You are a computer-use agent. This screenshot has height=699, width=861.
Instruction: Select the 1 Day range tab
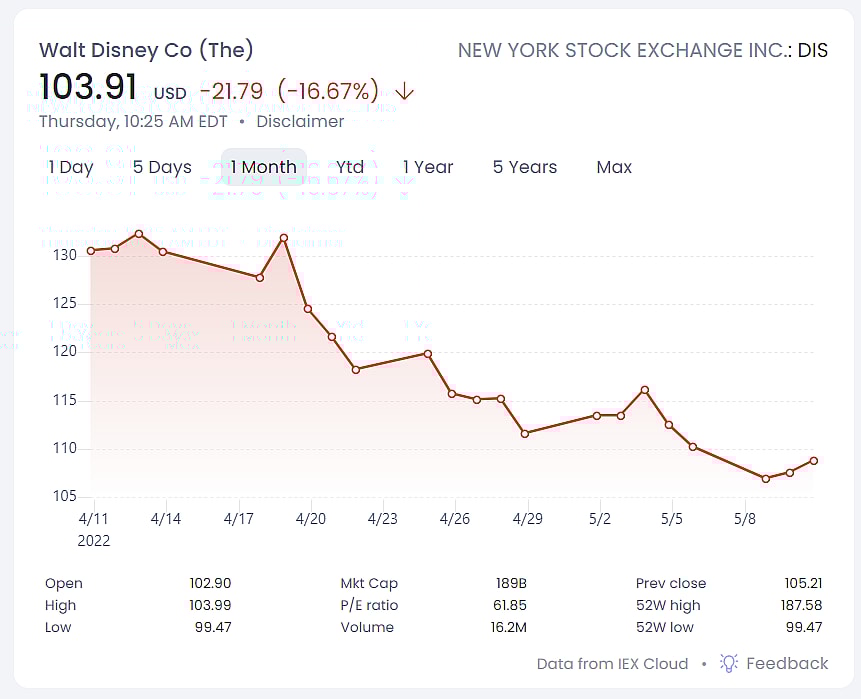click(x=71, y=167)
